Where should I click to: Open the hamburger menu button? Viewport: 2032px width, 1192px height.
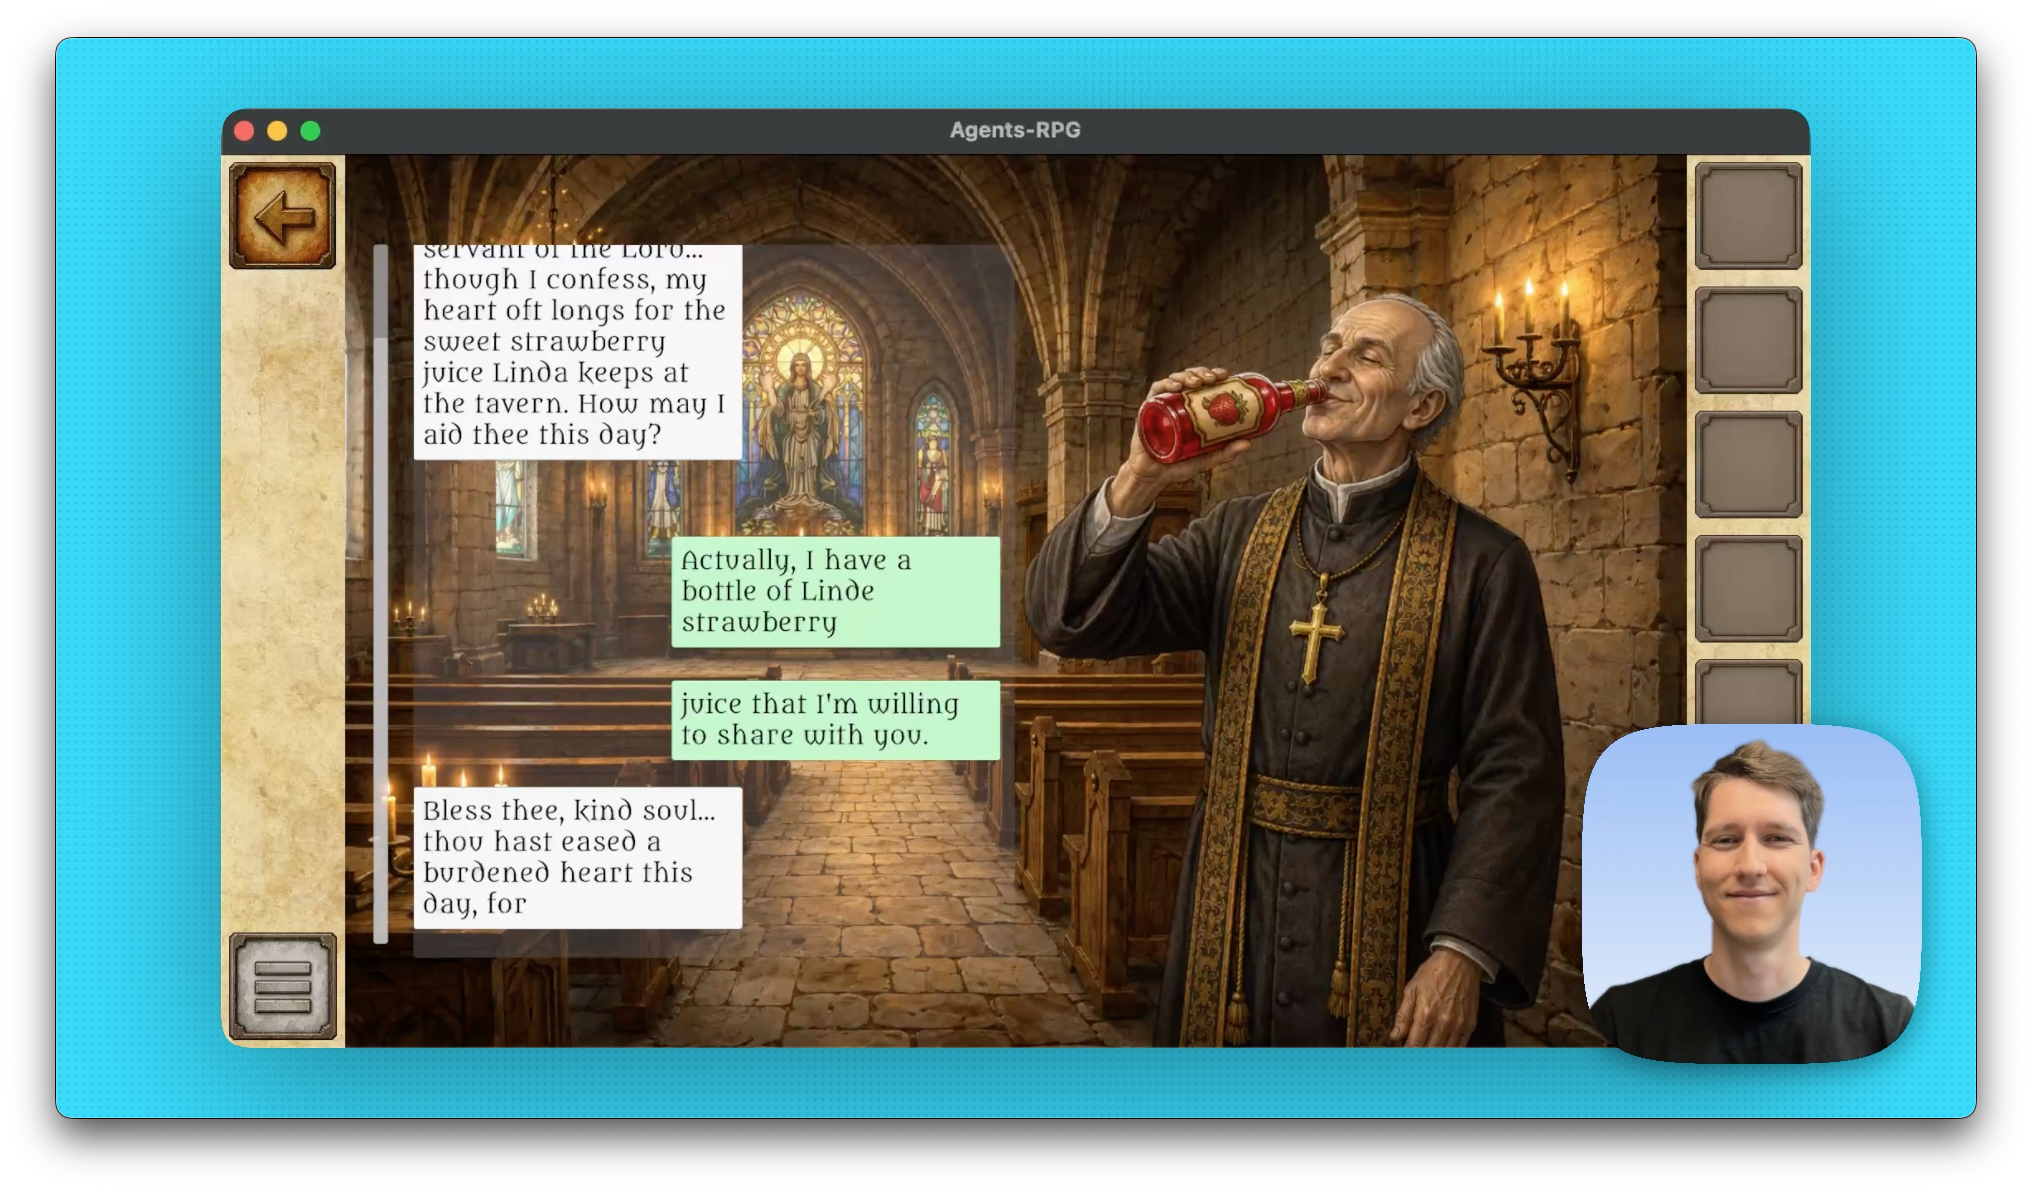(282, 986)
